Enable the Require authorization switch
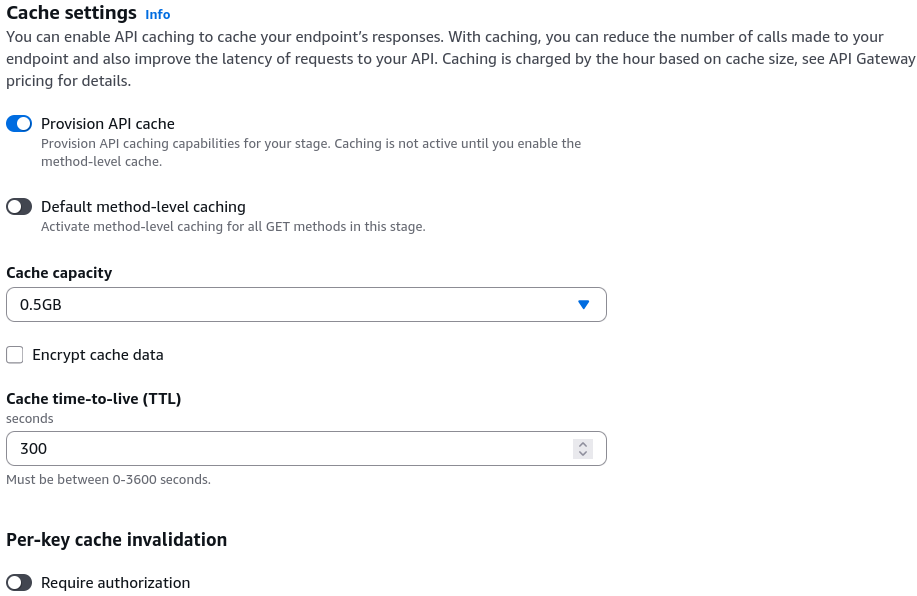The height and width of the screenshot is (596, 917). coord(19,583)
